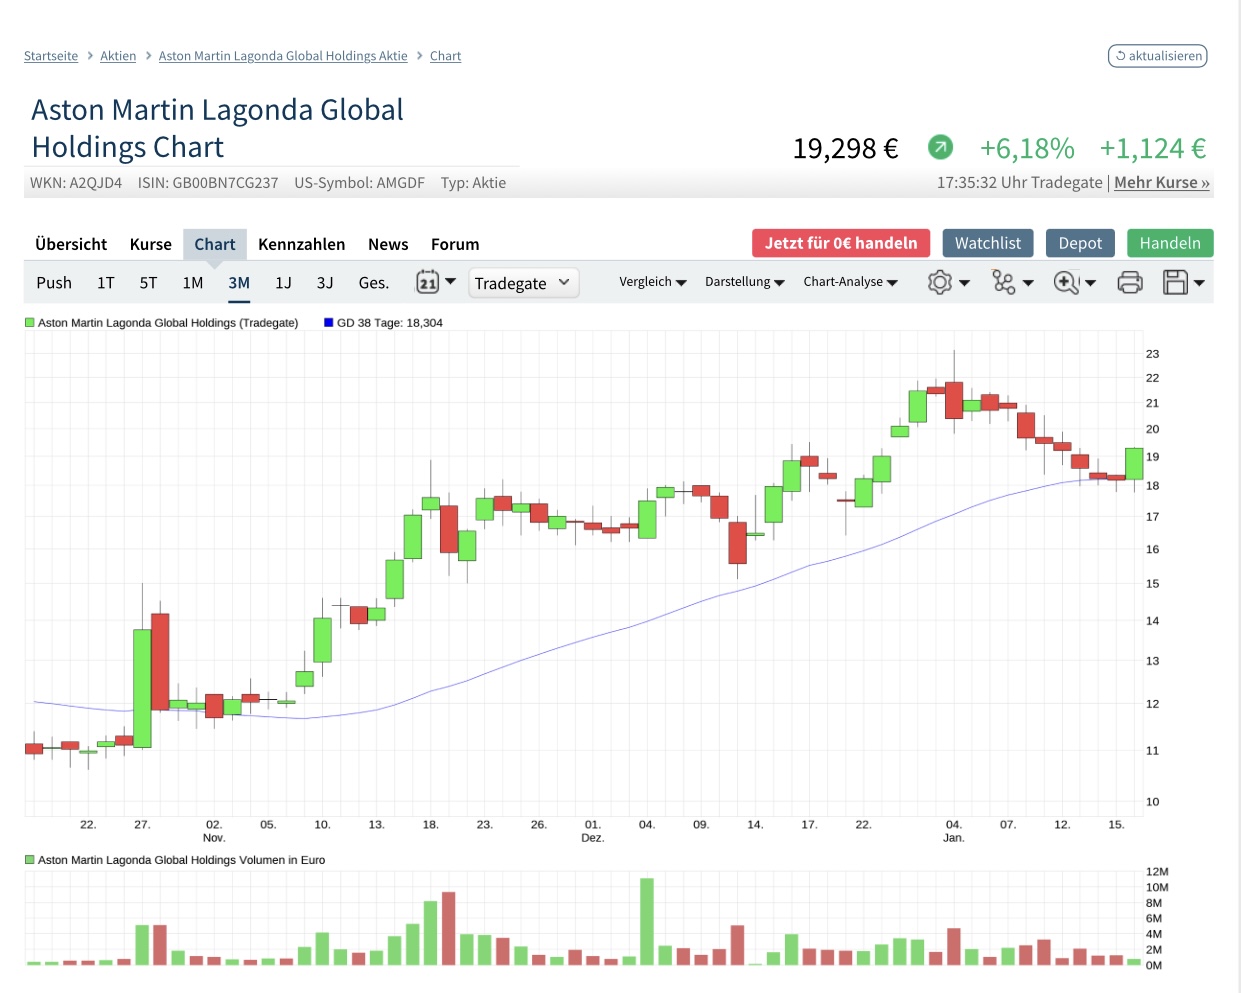Click the save diskette icon
Image resolution: width=1241 pixels, height=993 pixels.
pos(1175,282)
